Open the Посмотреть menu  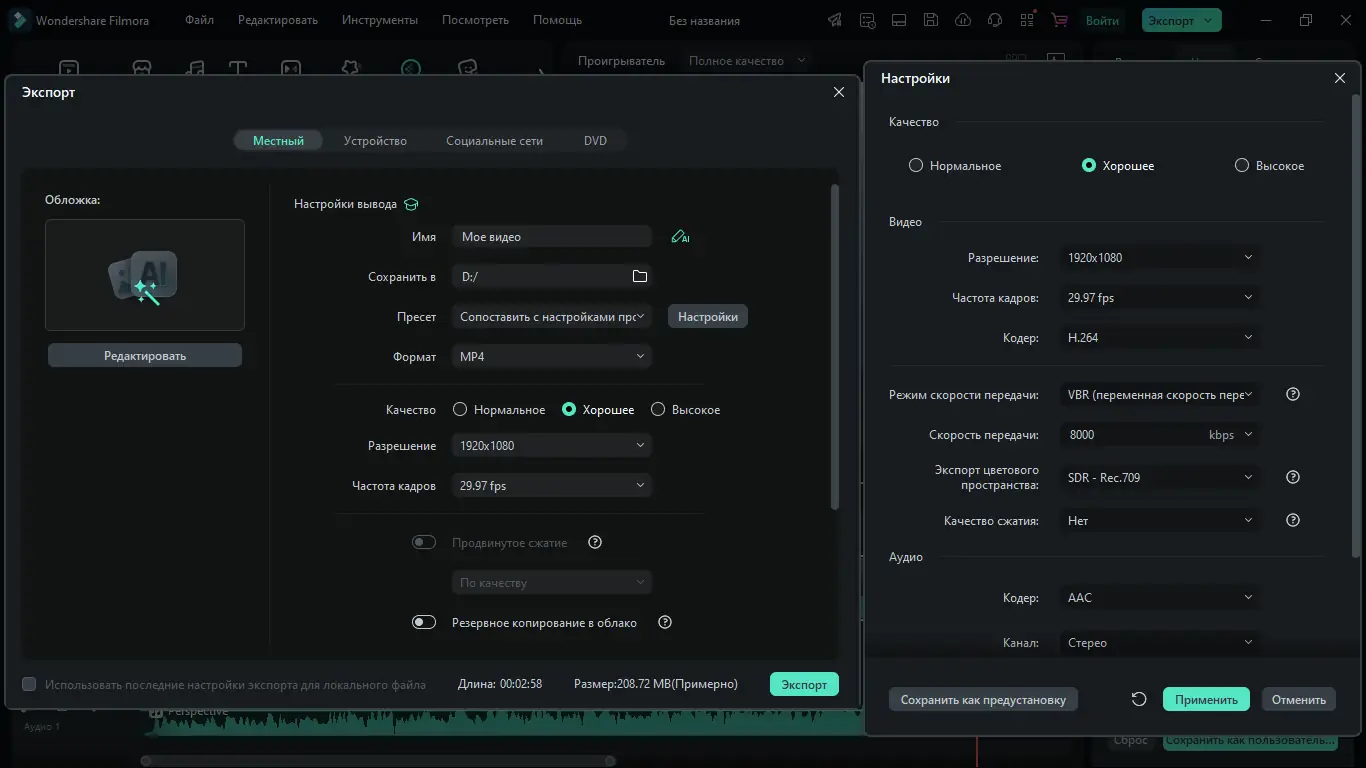(x=475, y=20)
